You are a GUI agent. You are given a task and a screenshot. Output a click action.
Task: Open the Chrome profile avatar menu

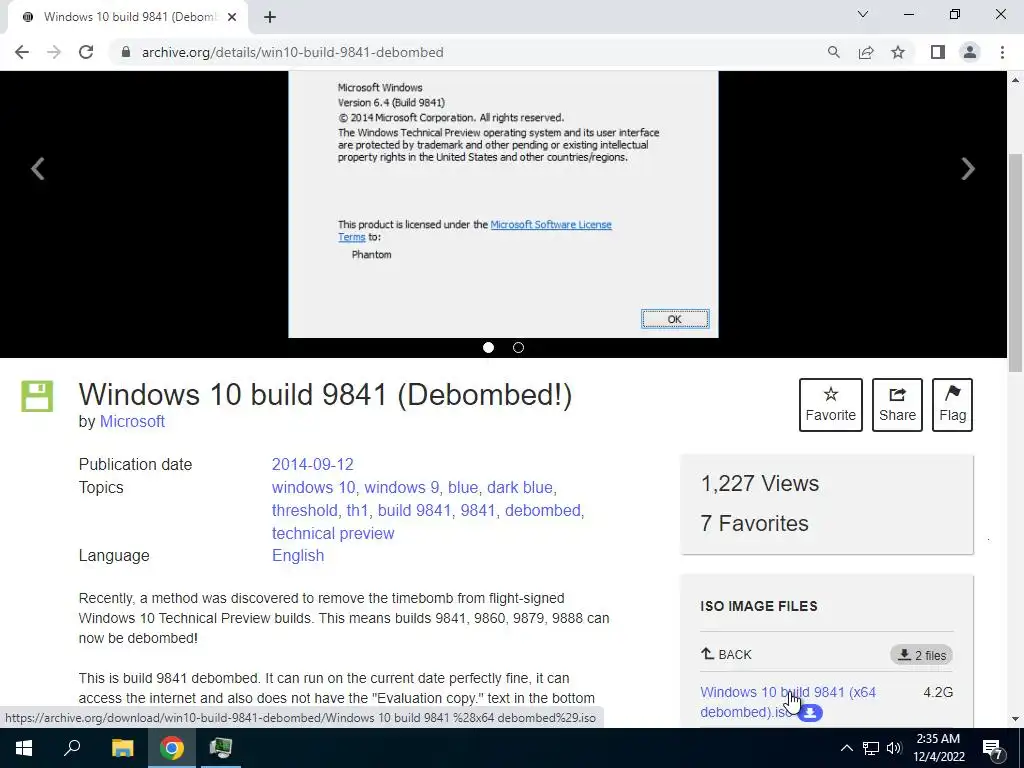click(x=970, y=52)
